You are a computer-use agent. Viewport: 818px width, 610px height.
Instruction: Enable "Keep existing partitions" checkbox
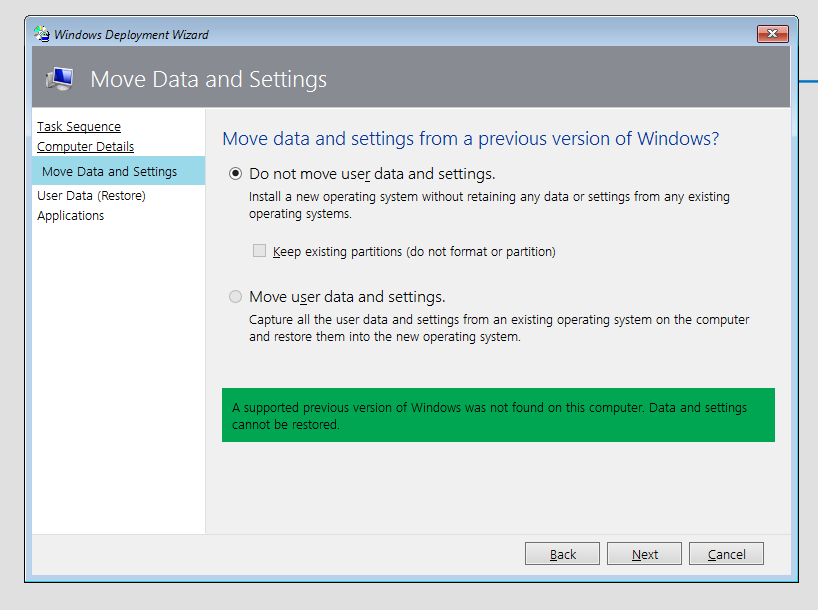pos(259,251)
